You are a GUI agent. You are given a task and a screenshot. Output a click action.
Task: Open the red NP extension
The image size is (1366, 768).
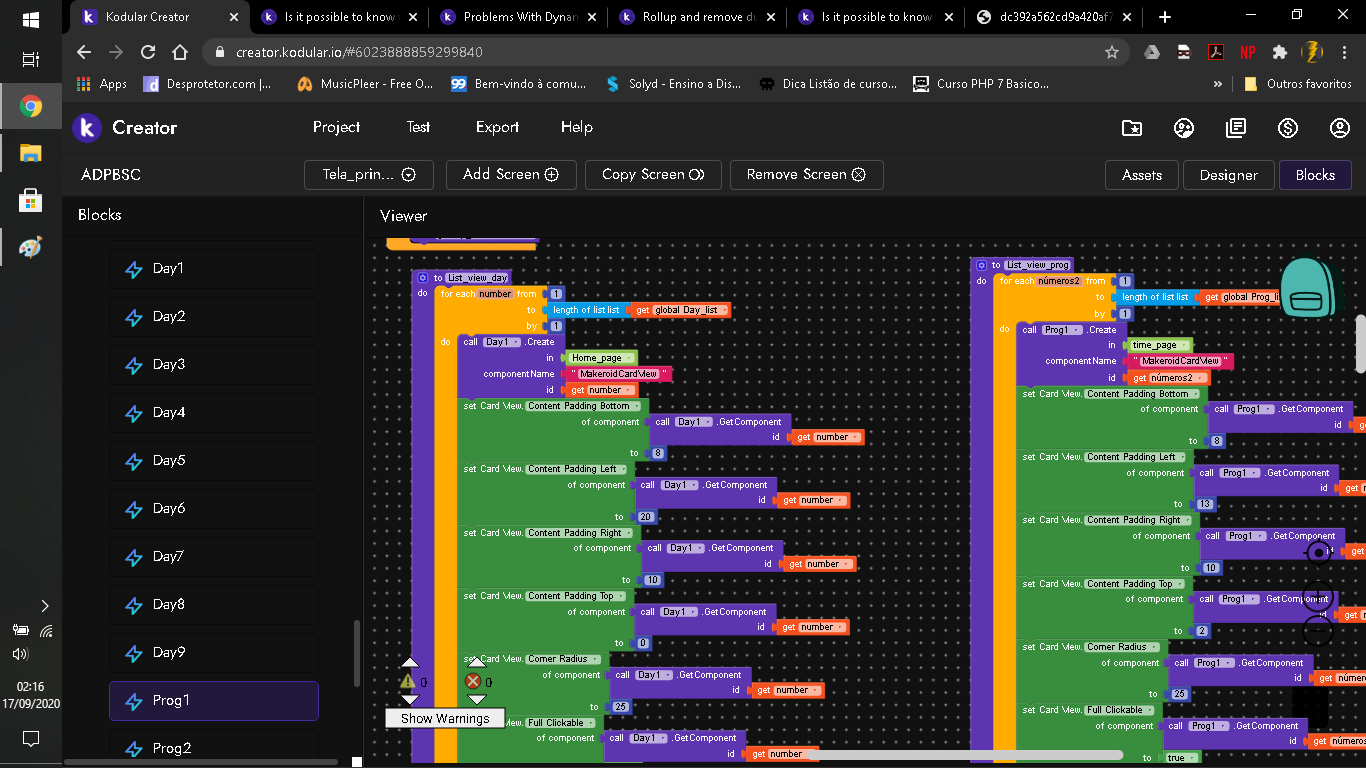pos(1248,52)
